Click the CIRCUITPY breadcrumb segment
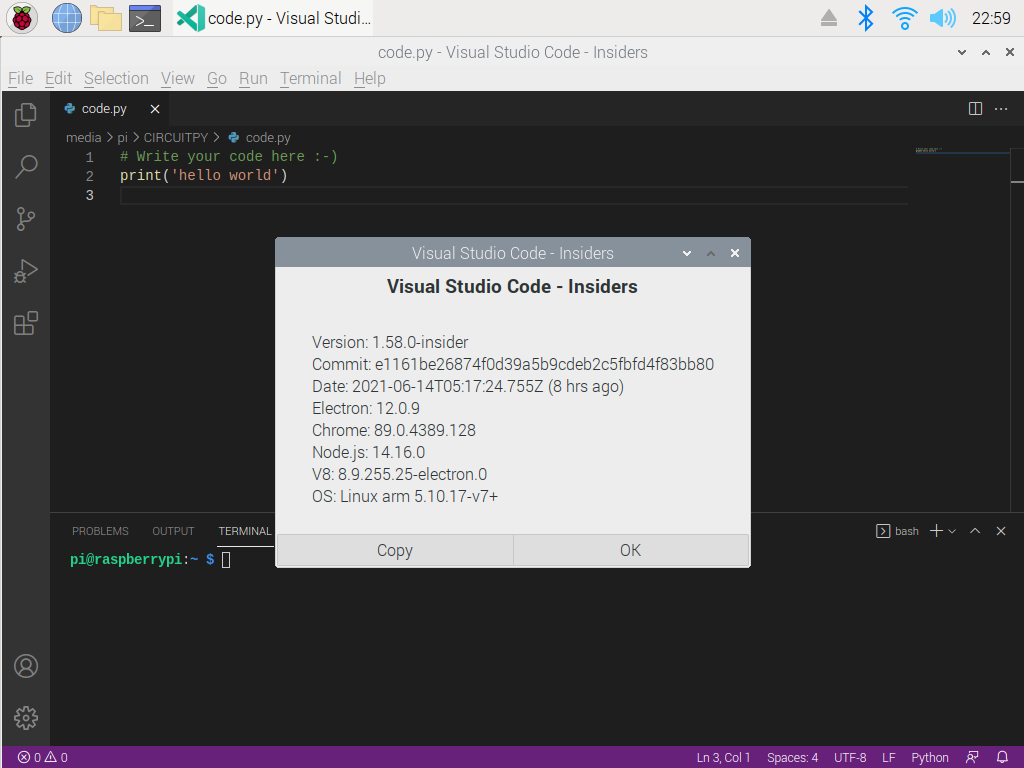The image size is (1024, 768). [176, 137]
